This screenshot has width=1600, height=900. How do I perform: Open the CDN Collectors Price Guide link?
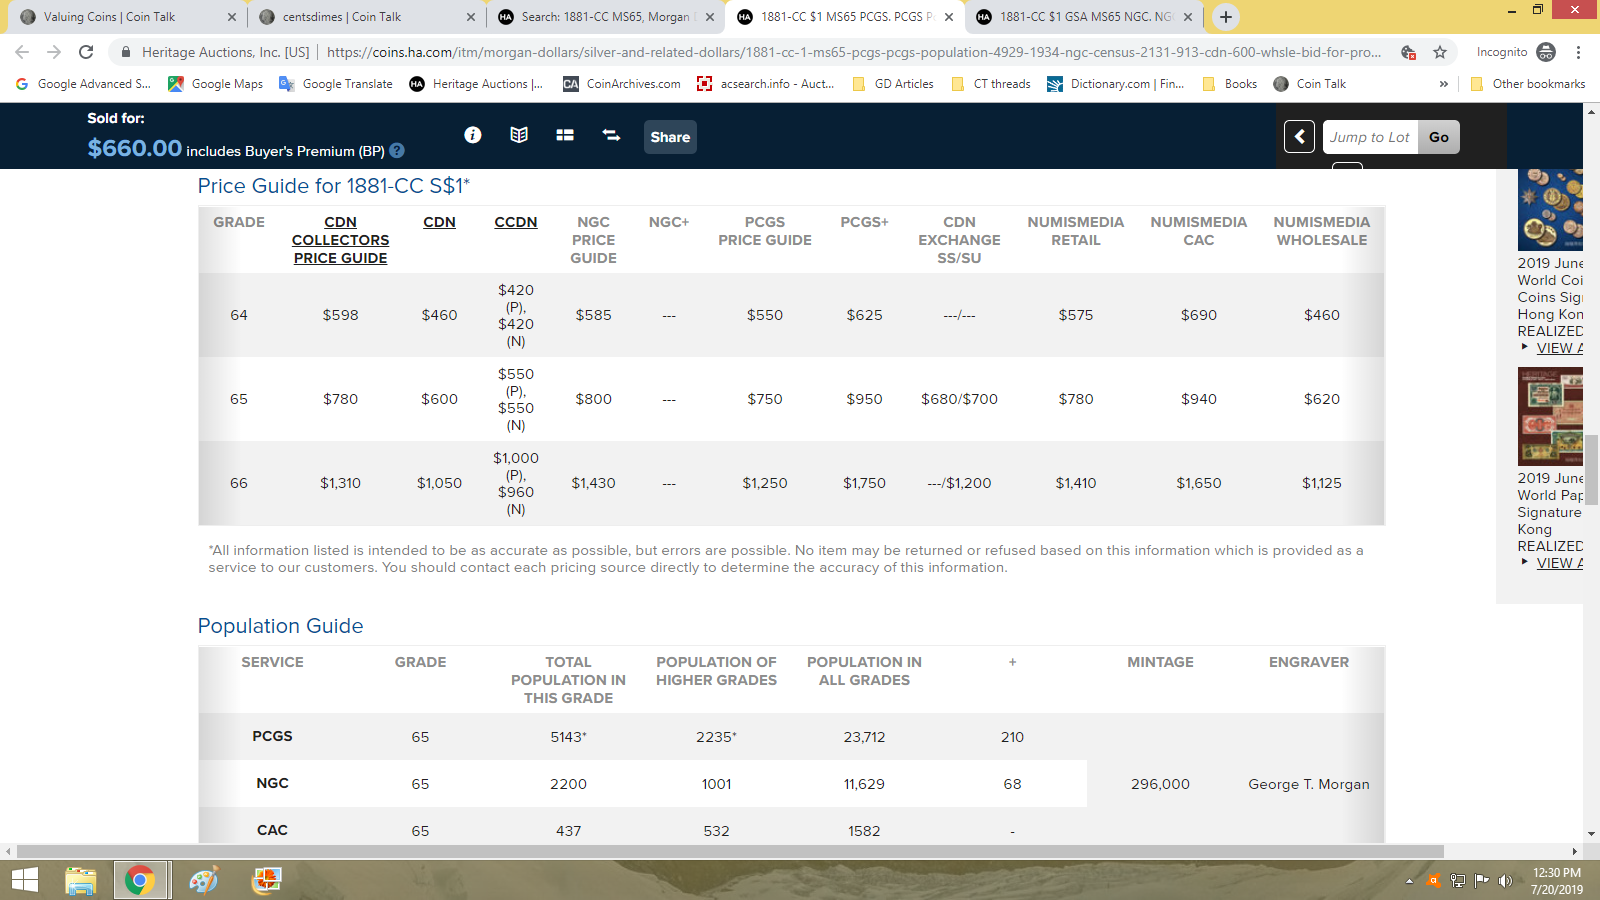pyautogui.click(x=340, y=240)
